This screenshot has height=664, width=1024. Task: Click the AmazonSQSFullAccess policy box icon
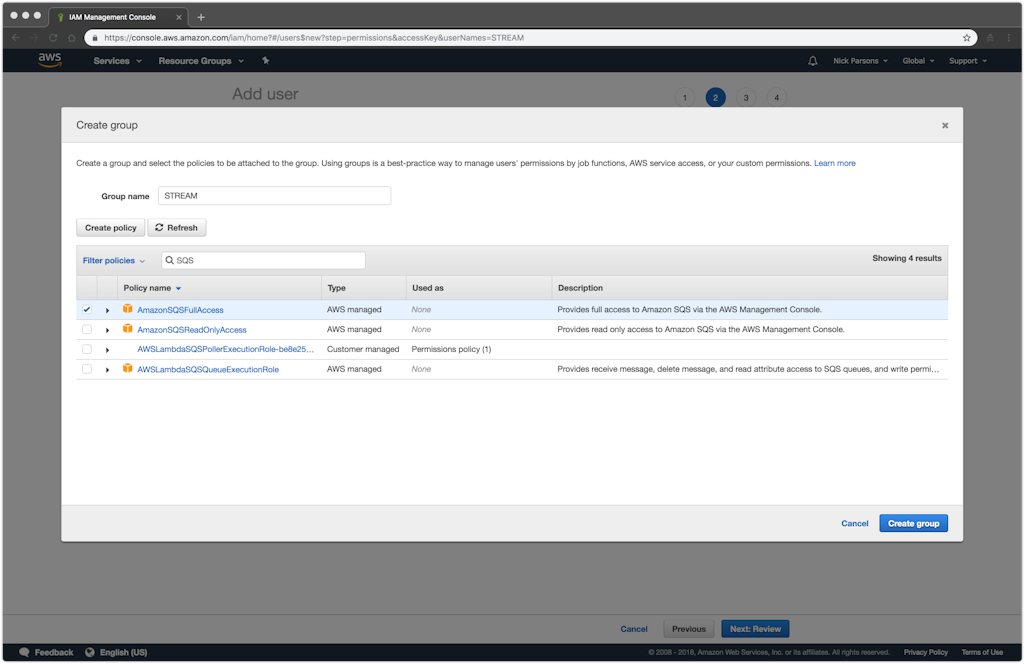point(127,310)
